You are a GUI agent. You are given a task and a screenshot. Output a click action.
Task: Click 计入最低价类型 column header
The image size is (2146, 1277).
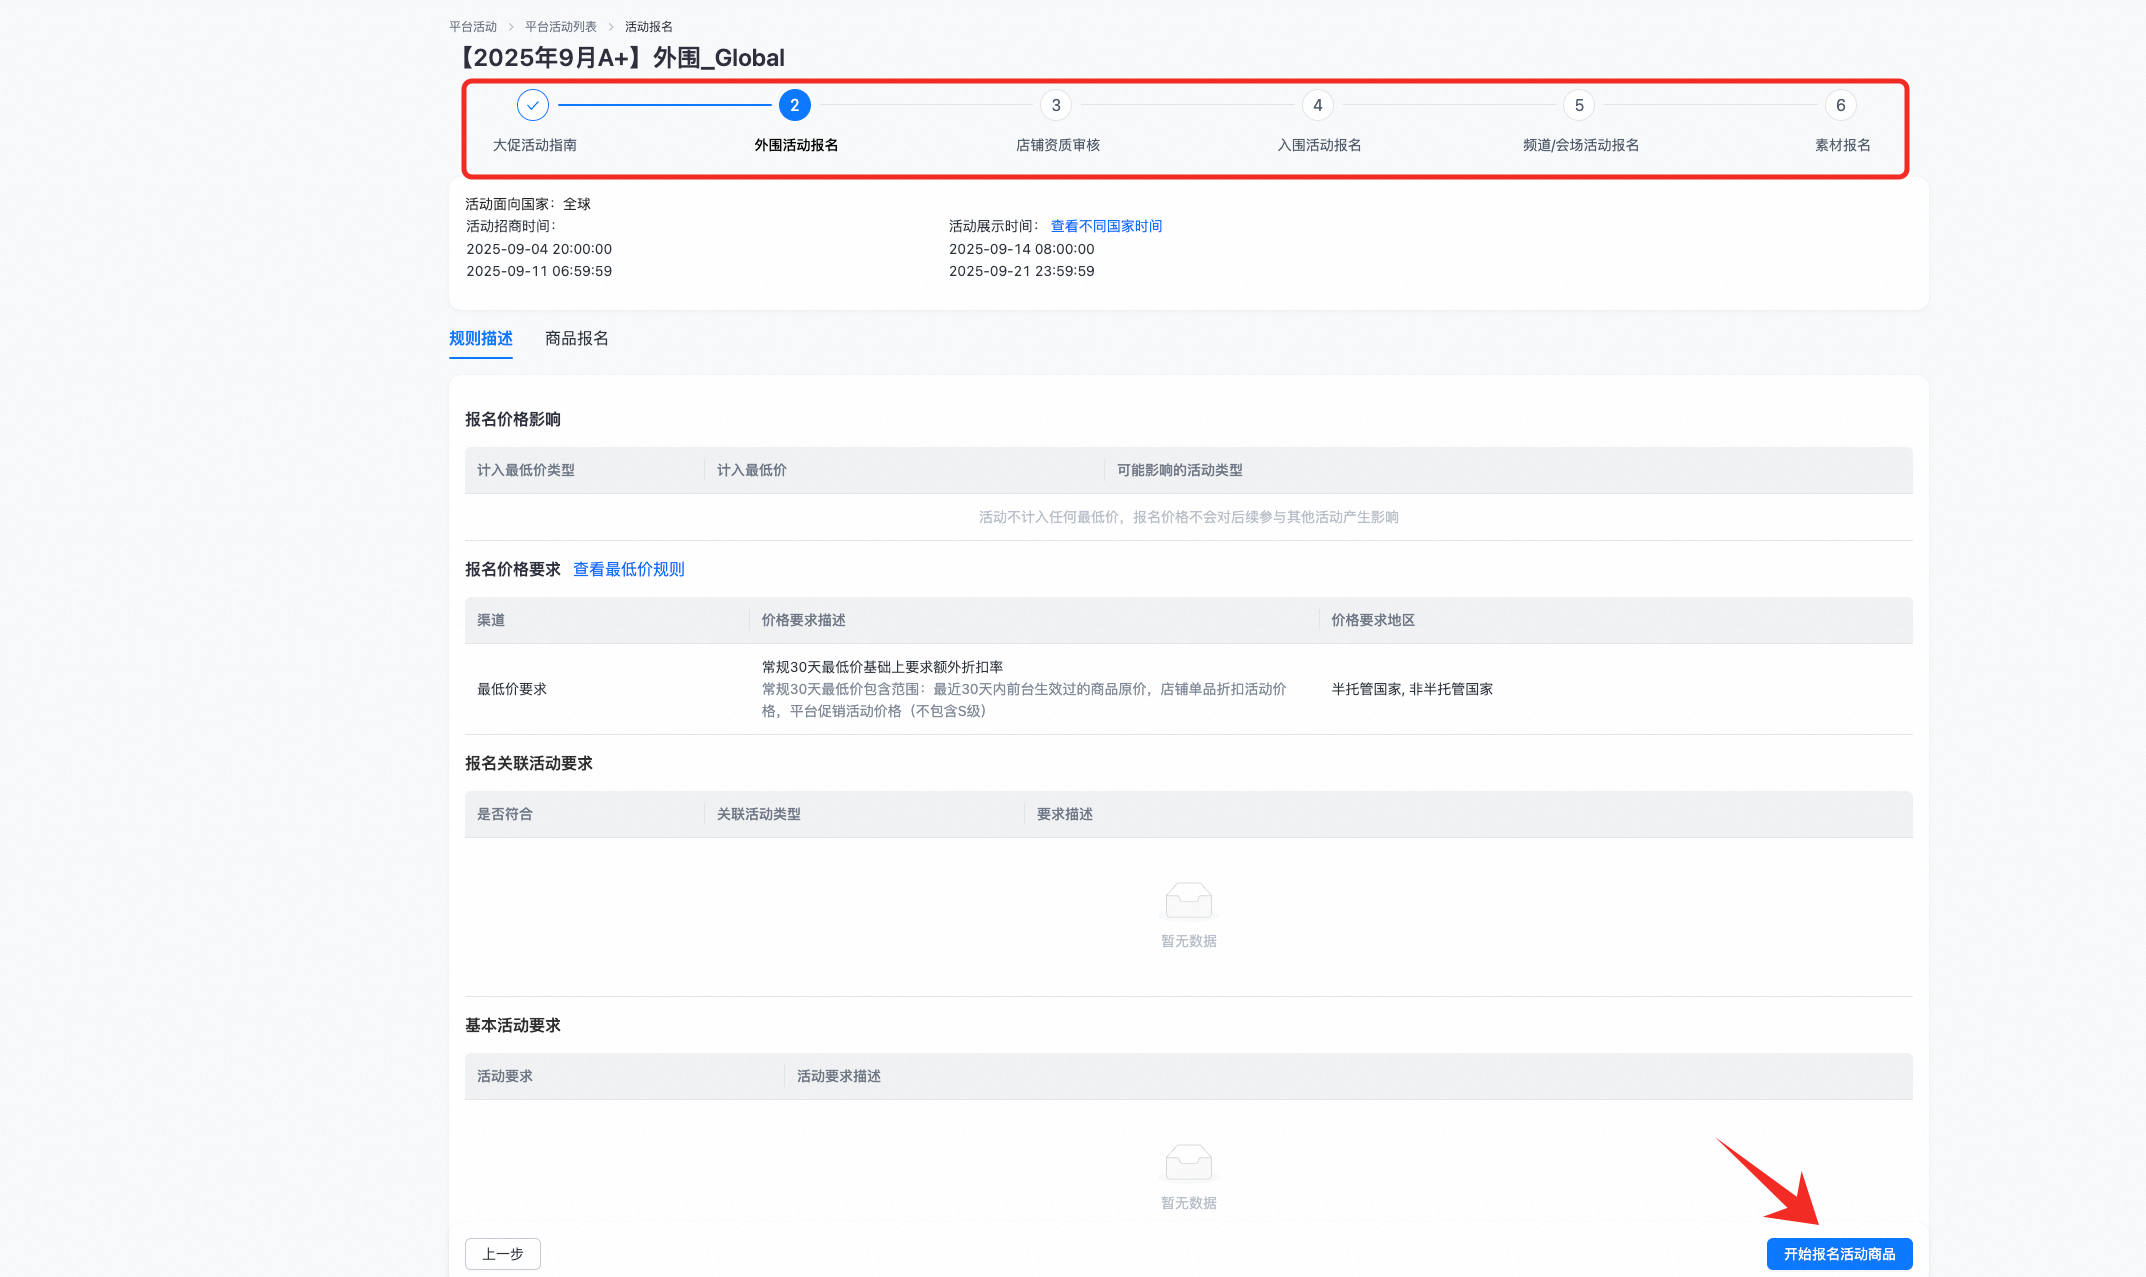525,470
